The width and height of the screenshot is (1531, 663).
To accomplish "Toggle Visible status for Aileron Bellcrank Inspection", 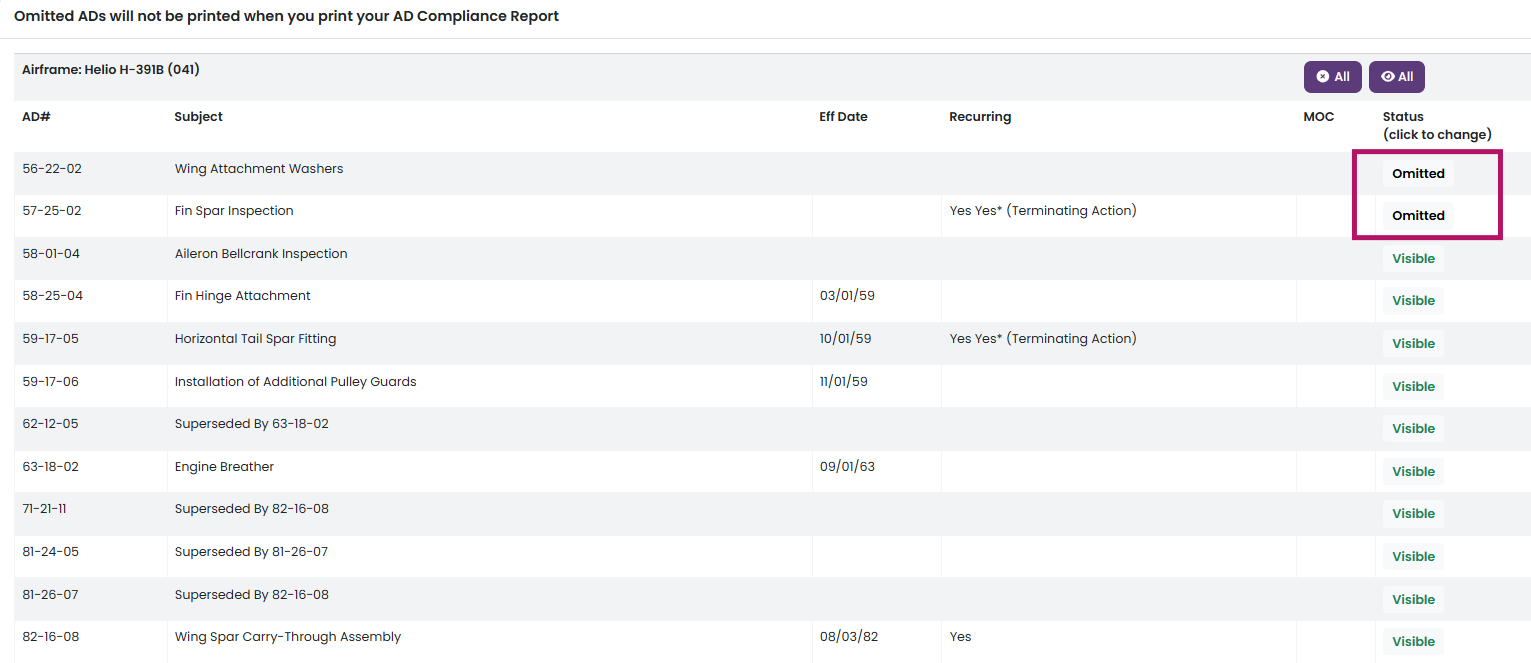I will [x=1413, y=259].
